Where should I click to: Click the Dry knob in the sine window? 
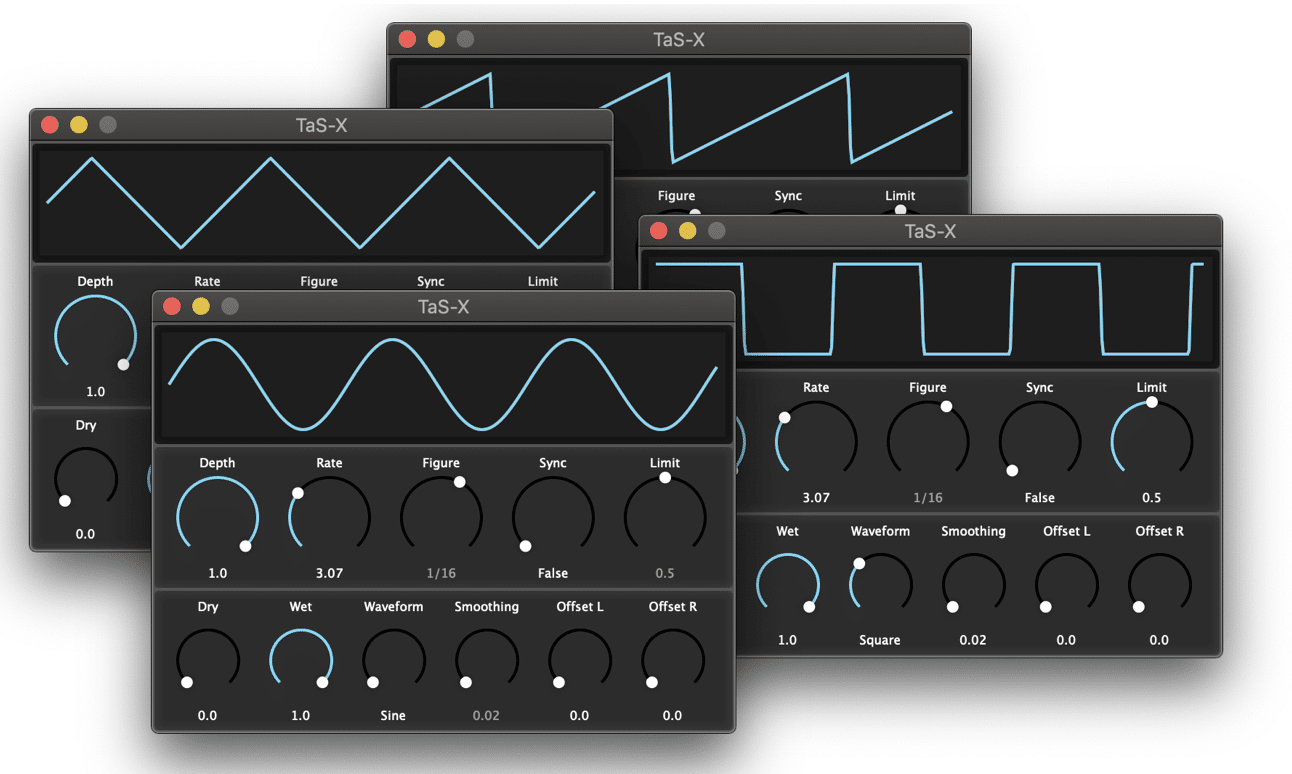[208, 660]
